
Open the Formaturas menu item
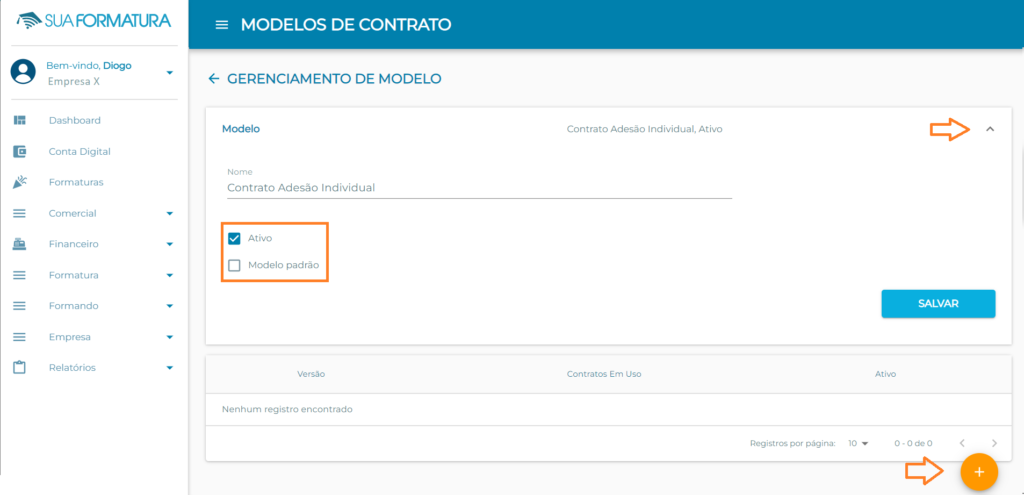76,182
